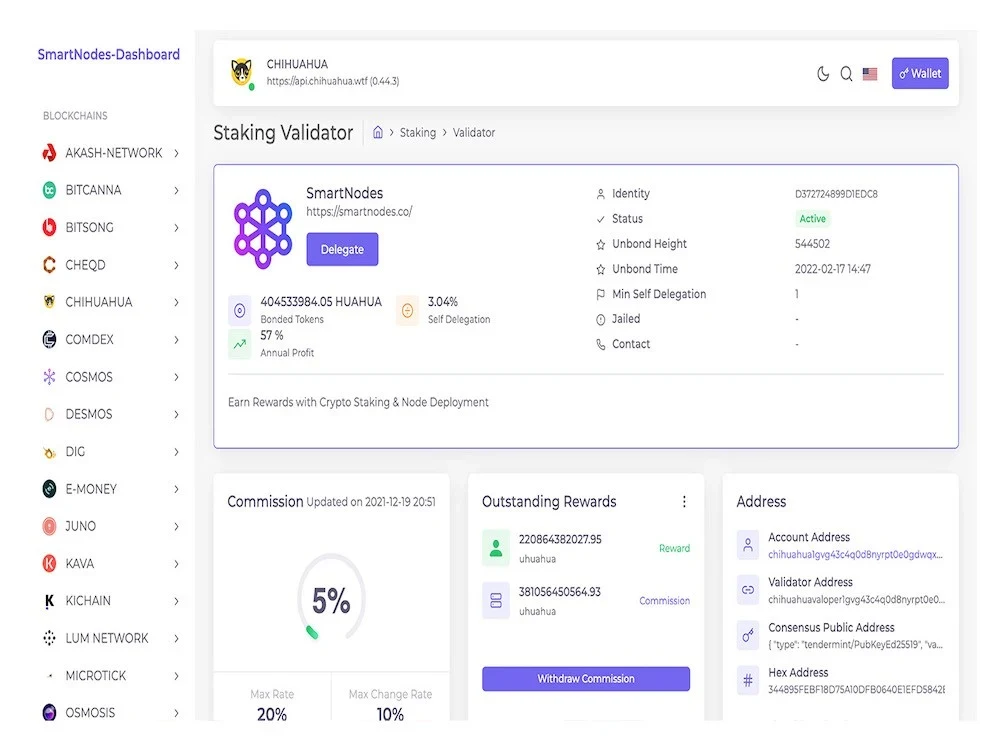Click the Consensus Public Address key icon
The image size is (1000, 750).
[747, 635]
